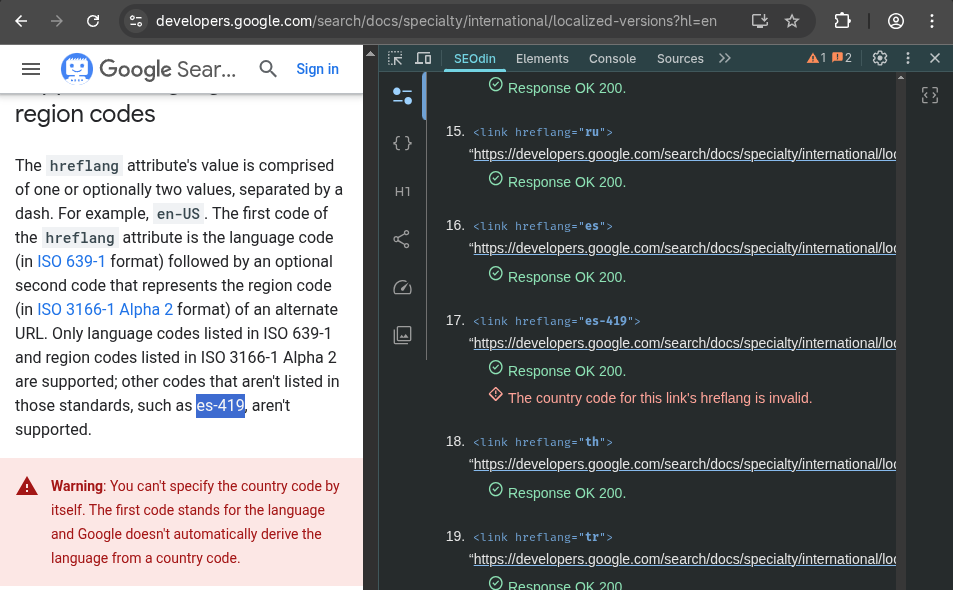953x590 pixels.
Task: Open the ISO 3166-1 Alpha 2 link
Action: point(105,309)
